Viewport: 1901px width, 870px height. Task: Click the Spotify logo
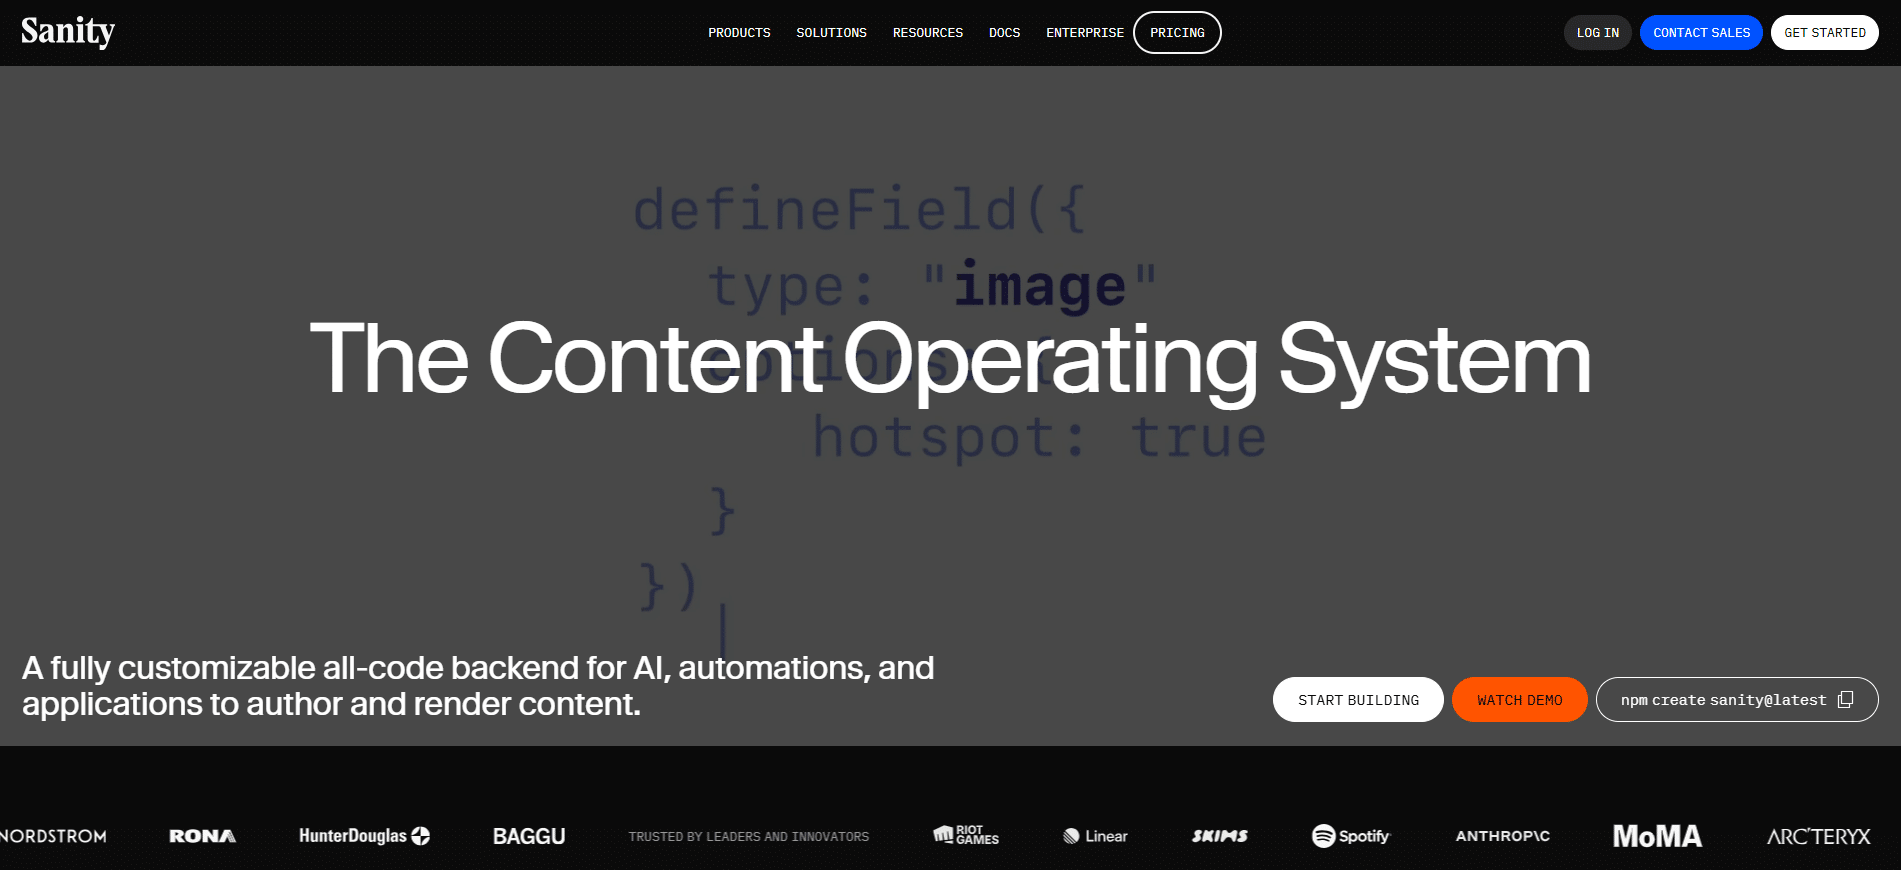point(1351,836)
